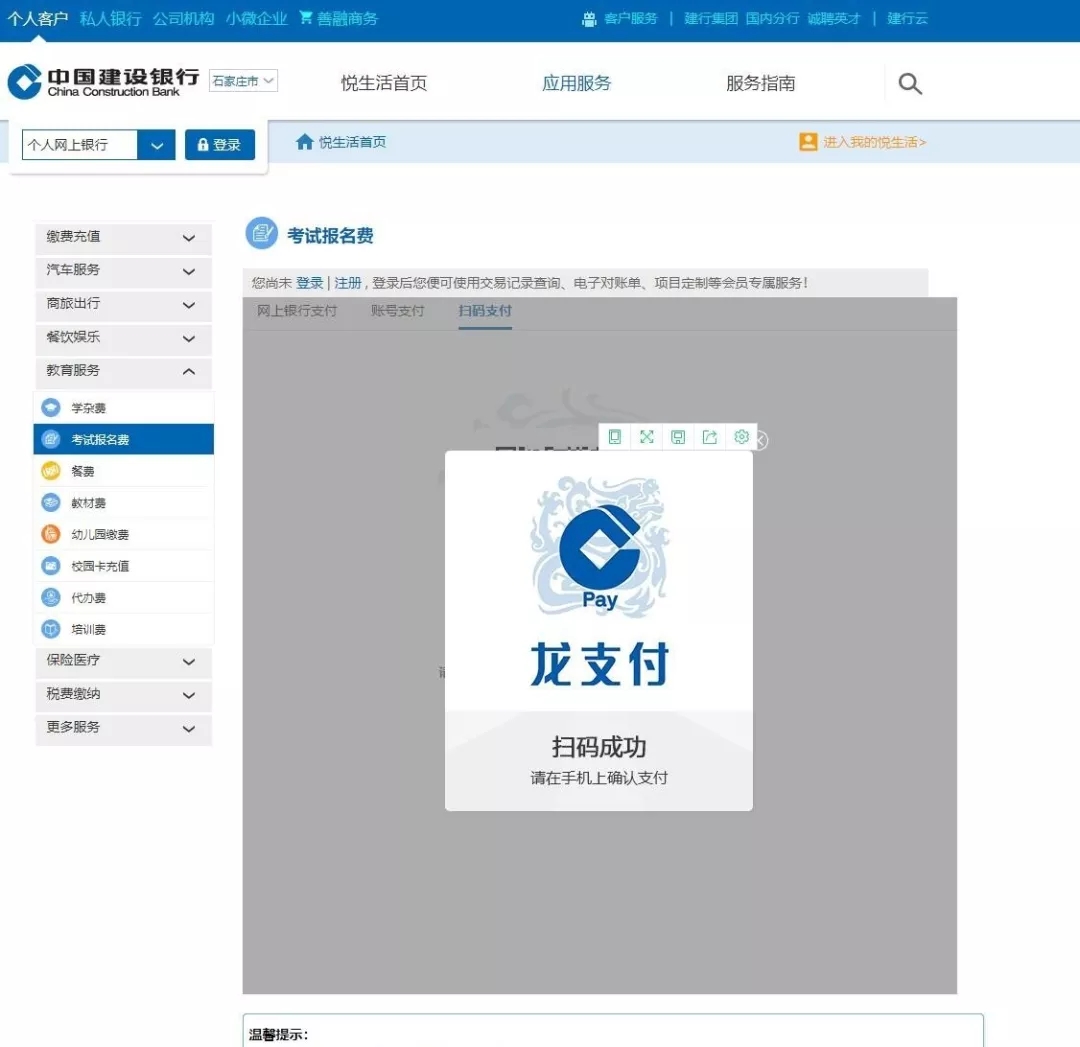Expand the 保险医疗 sidebar section

(x=123, y=661)
